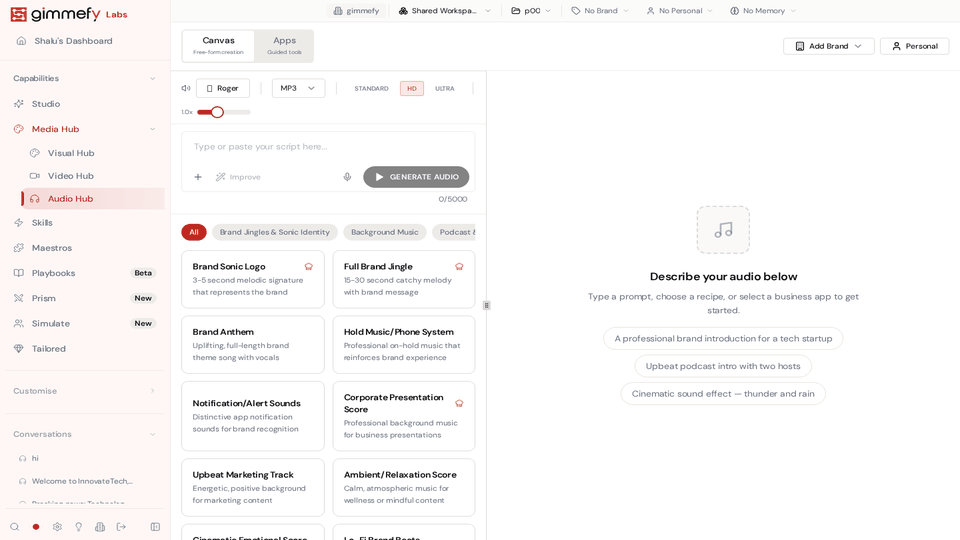The width and height of the screenshot is (960, 540).
Task: Select the All category filter chip
Action: click(x=194, y=232)
